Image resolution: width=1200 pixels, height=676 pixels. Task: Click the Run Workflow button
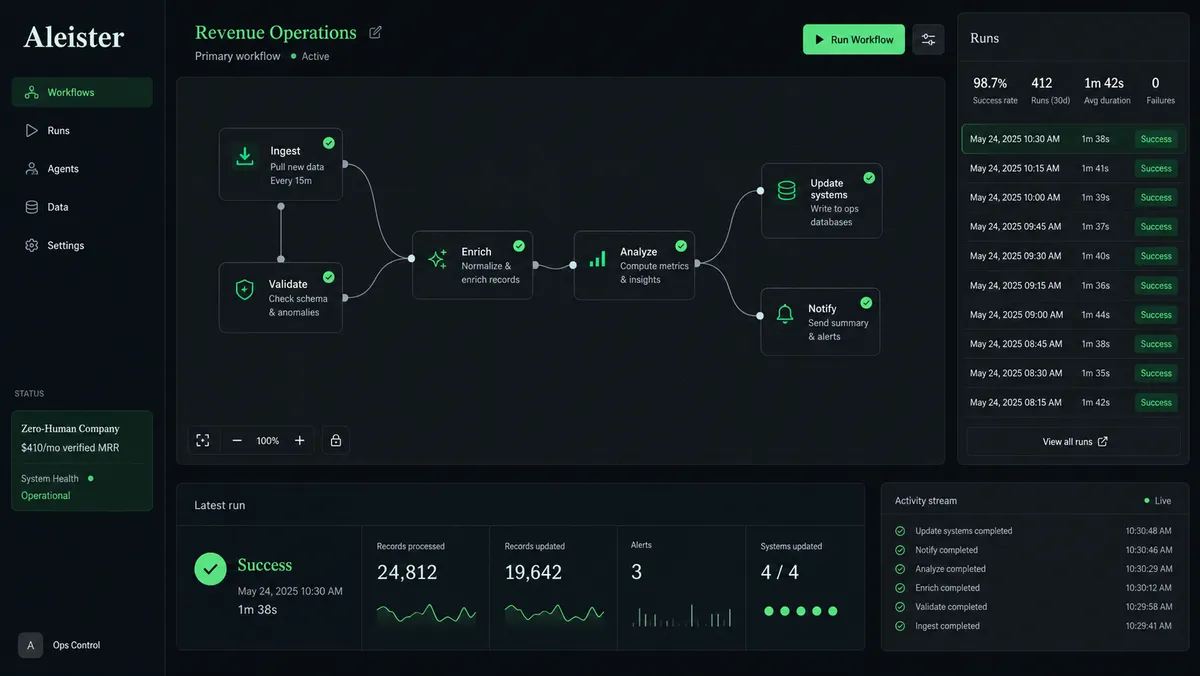coord(854,40)
